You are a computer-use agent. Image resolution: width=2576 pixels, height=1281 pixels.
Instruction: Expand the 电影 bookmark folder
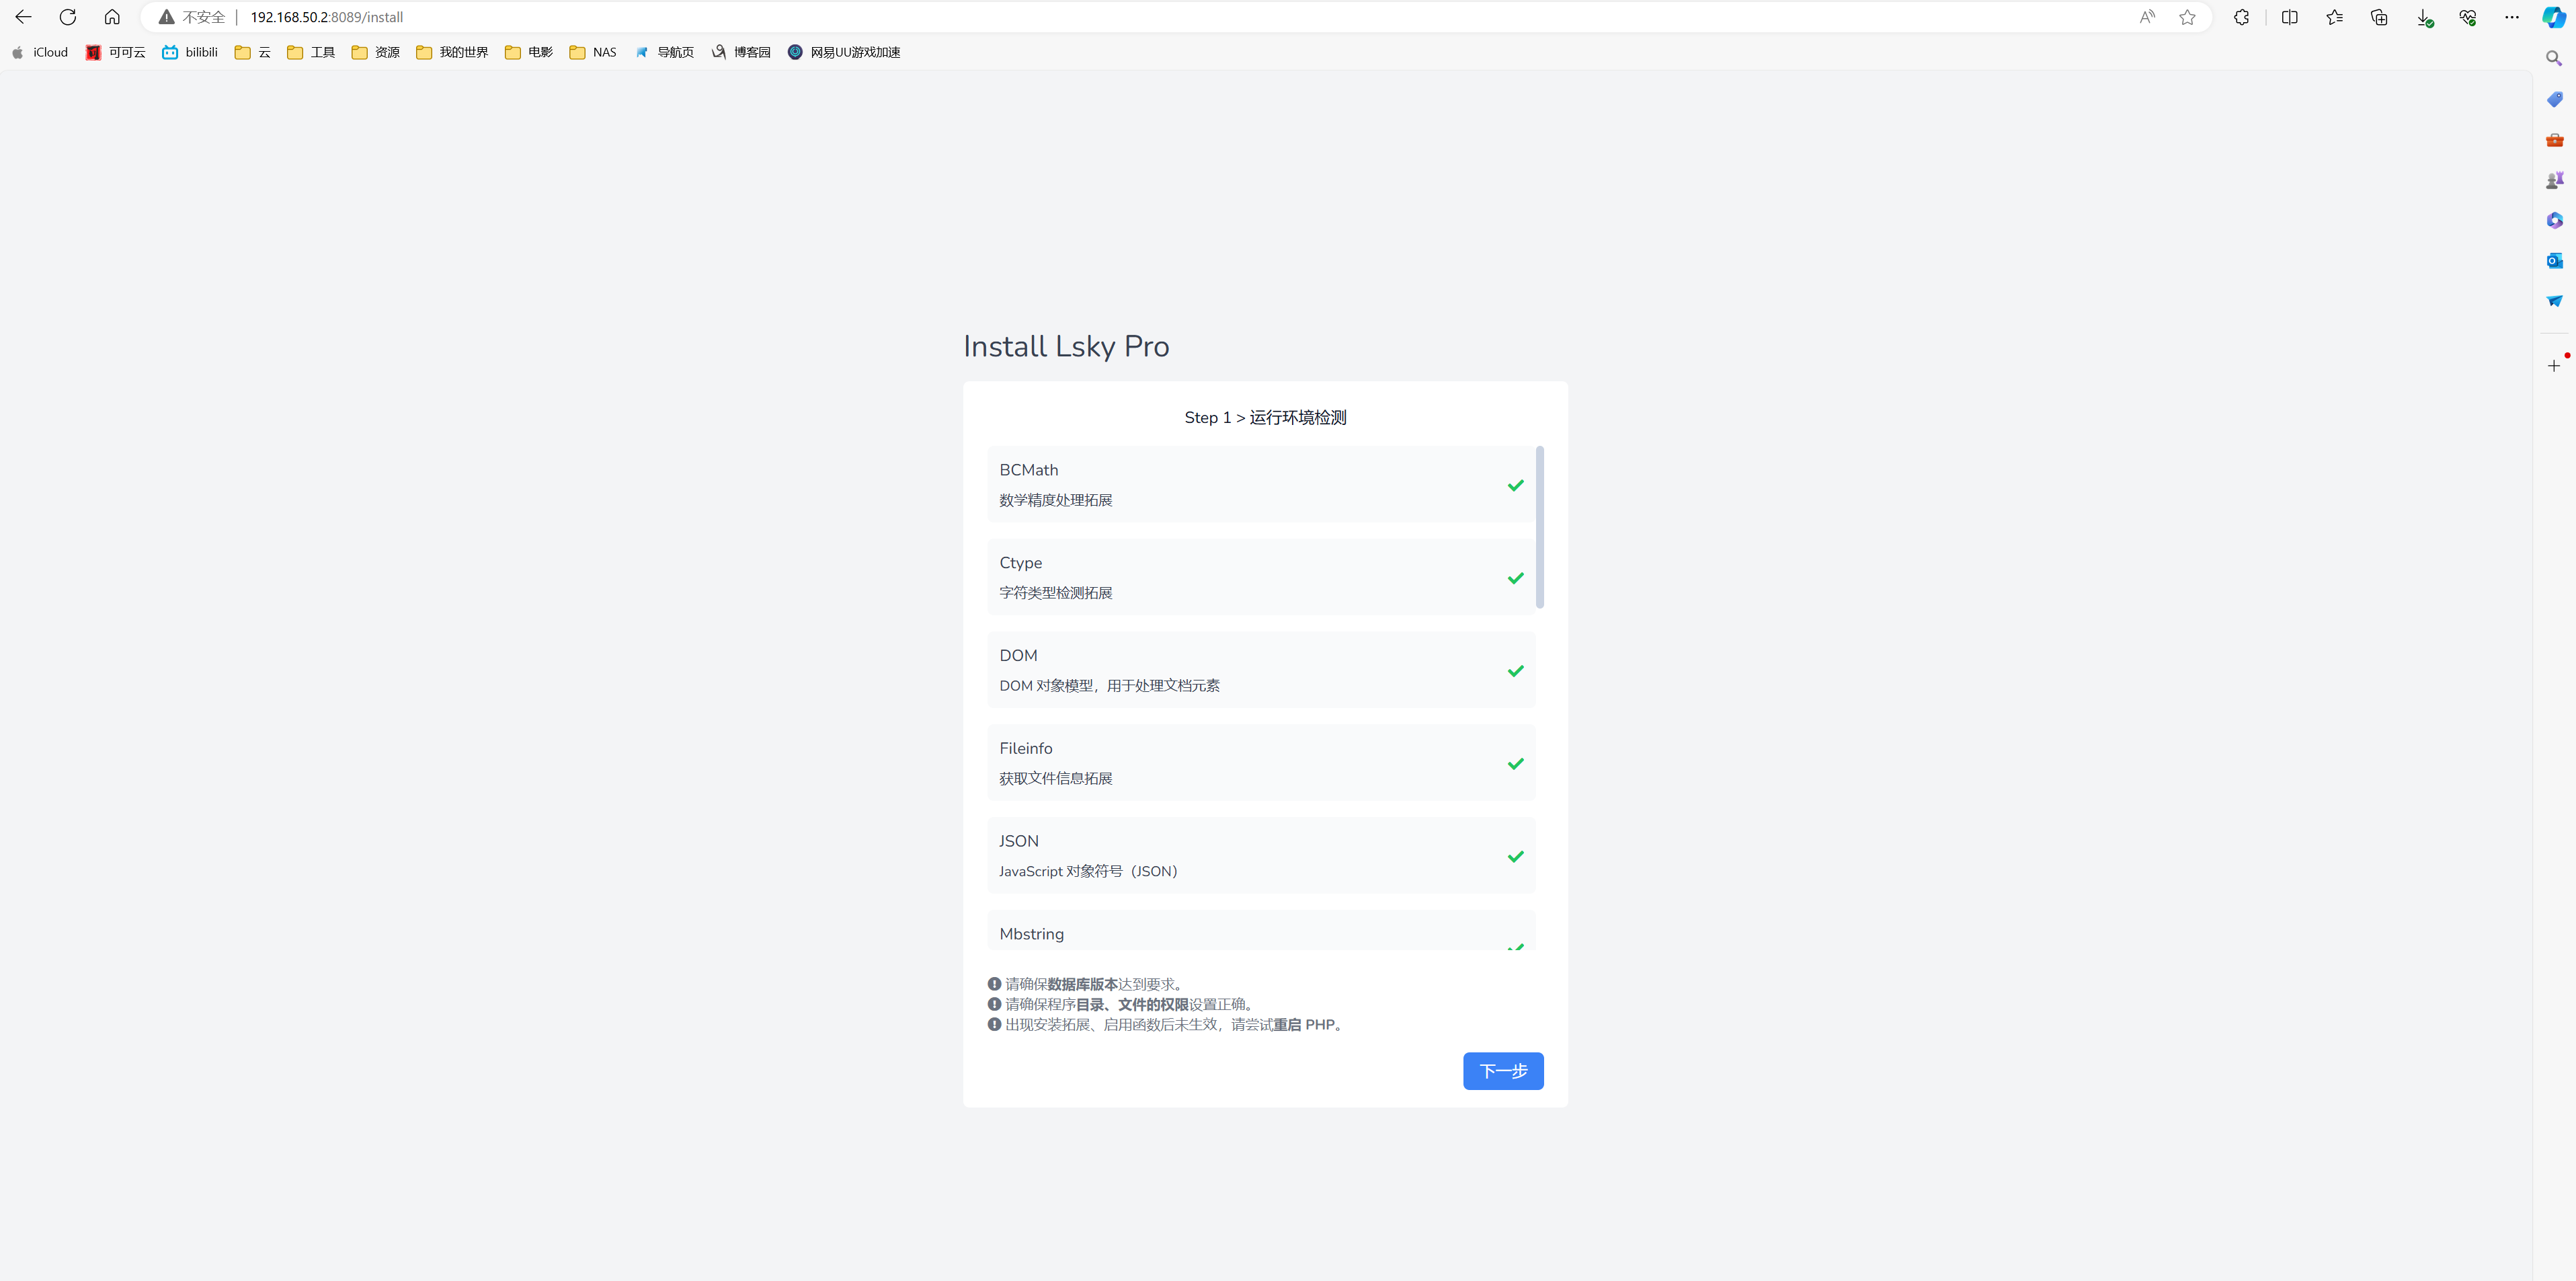(529, 52)
